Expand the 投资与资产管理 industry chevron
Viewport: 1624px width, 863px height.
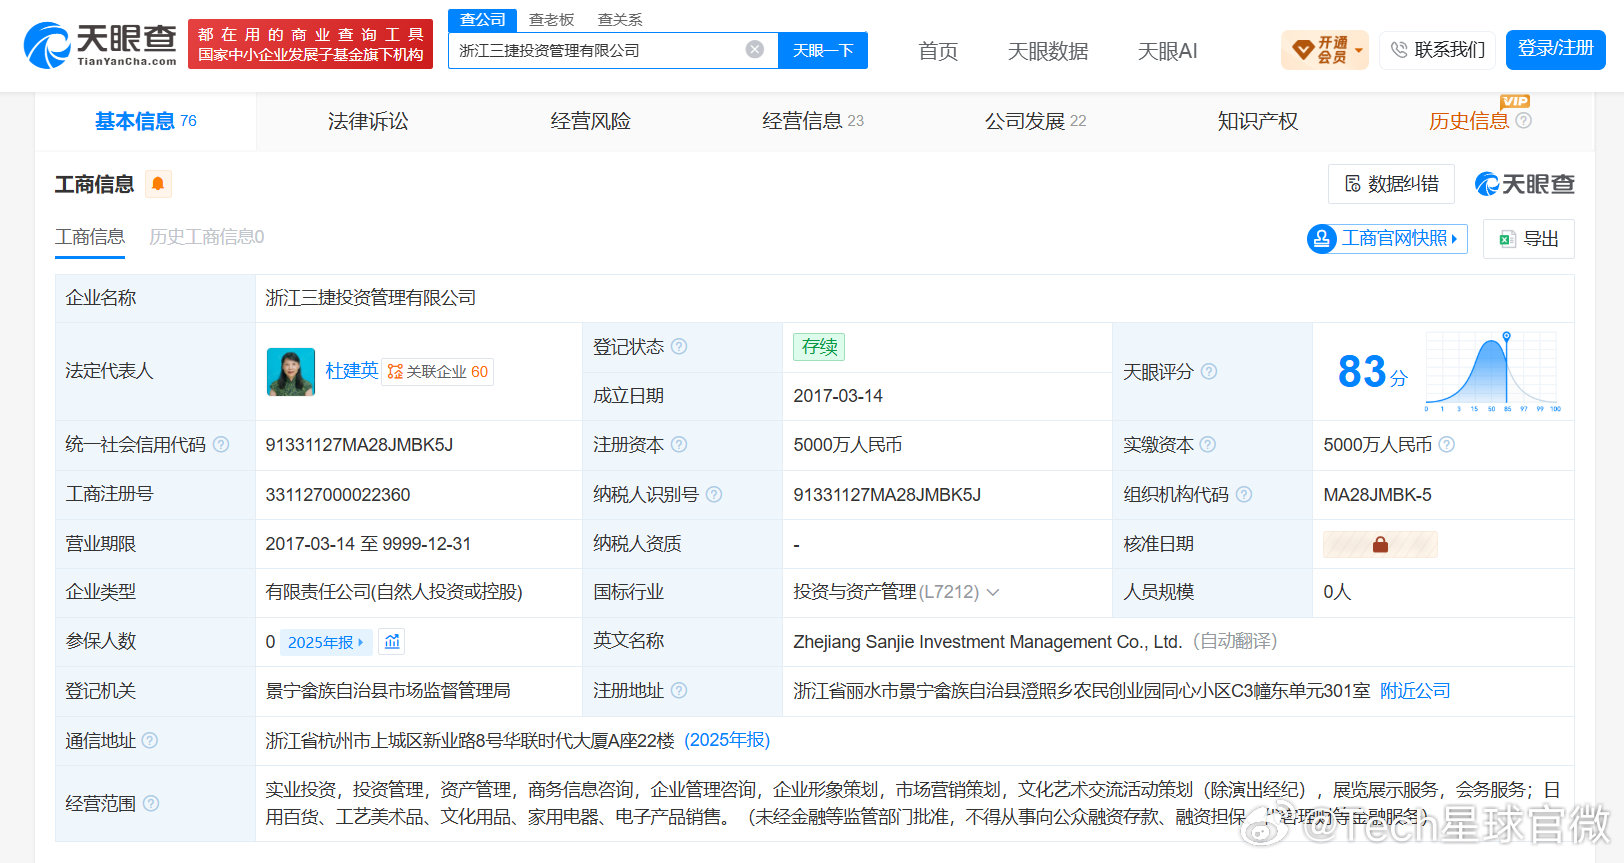[993, 592]
